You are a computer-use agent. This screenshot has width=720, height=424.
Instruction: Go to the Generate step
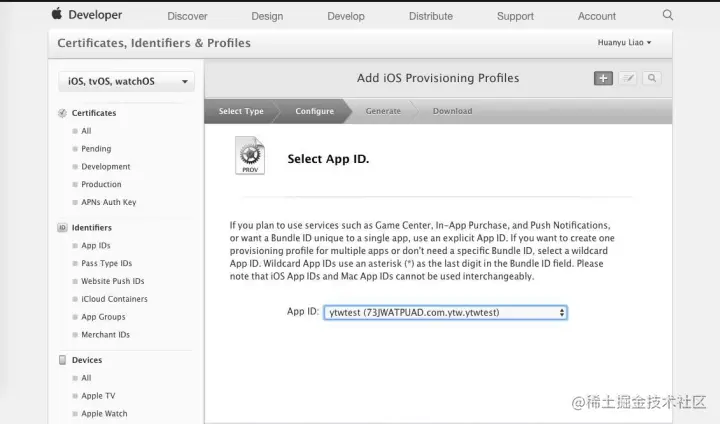tap(383, 111)
